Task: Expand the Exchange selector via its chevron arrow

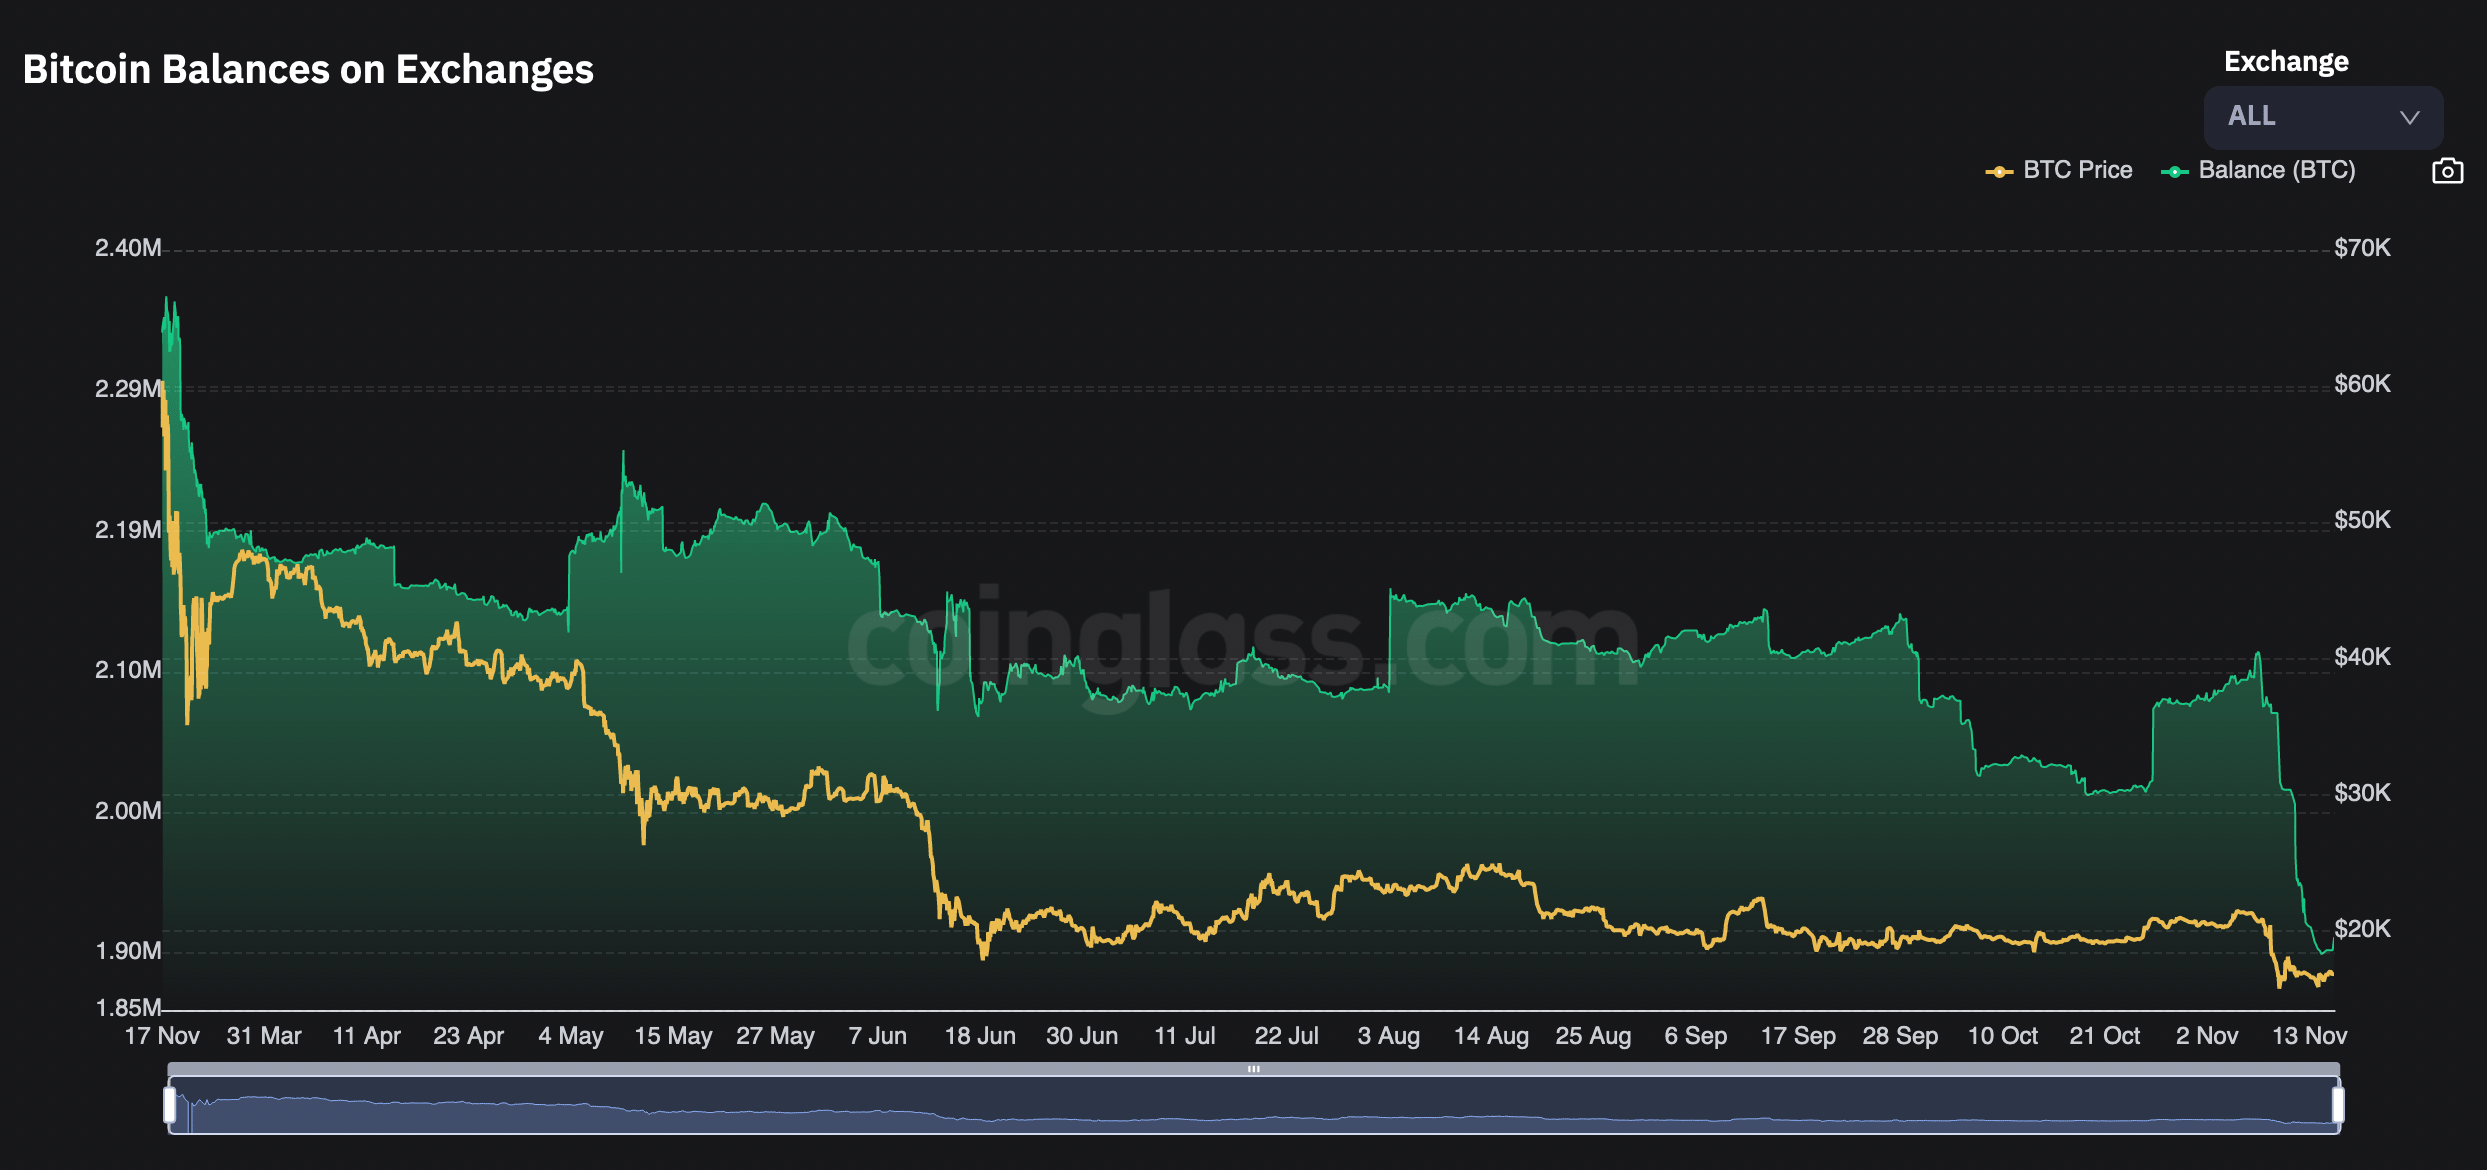Action: tap(2410, 118)
